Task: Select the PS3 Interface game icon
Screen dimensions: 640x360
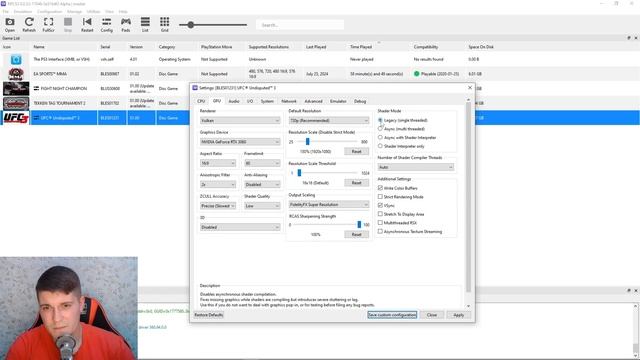Action: coord(16,60)
